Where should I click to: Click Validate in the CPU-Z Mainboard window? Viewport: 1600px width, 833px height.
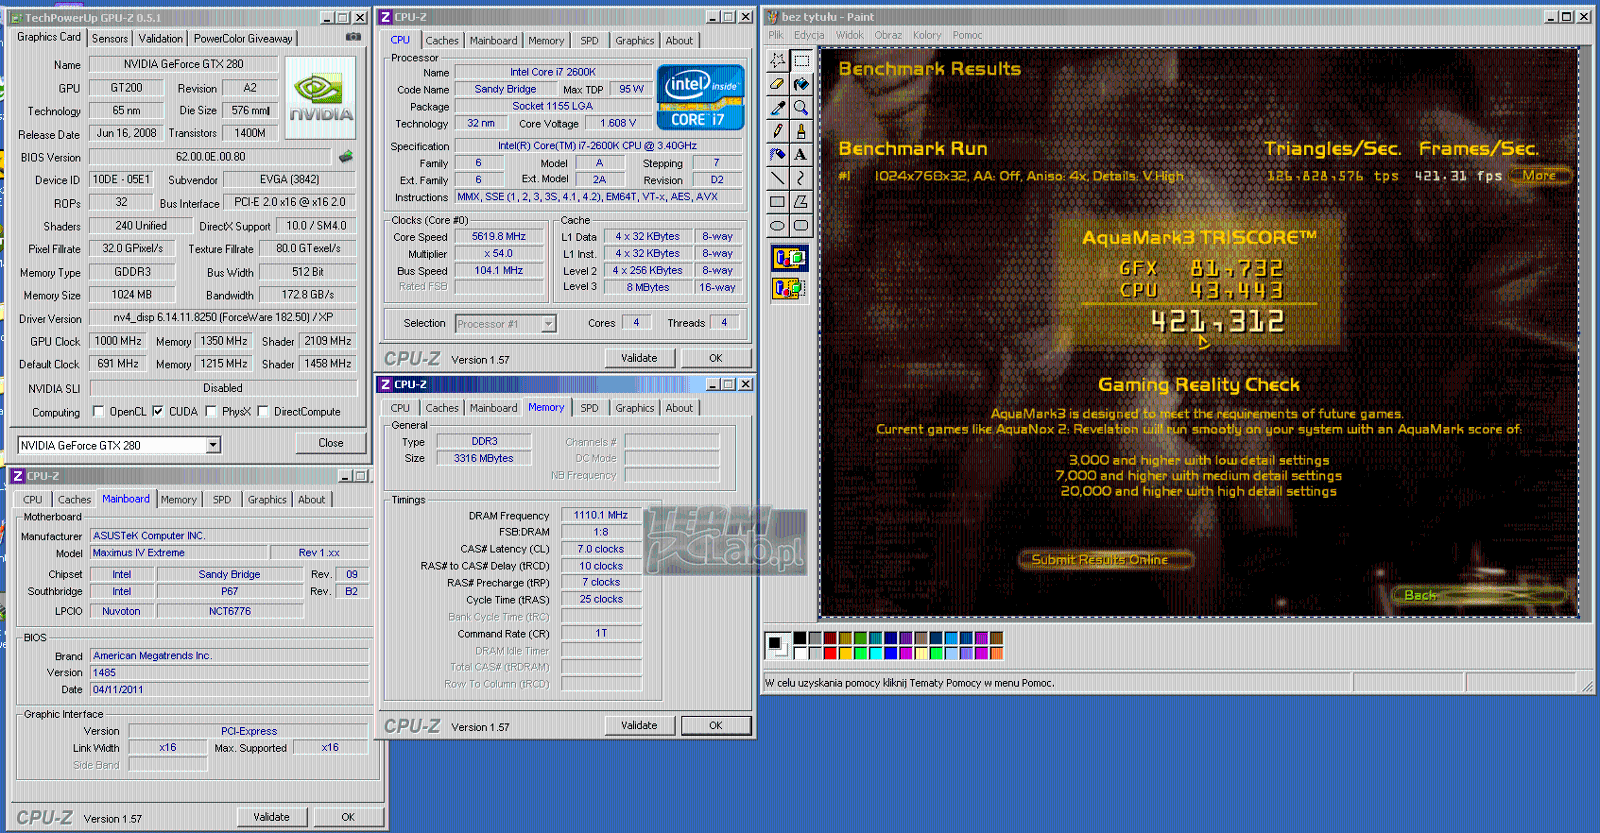pyautogui.click(x=271, y=817)
